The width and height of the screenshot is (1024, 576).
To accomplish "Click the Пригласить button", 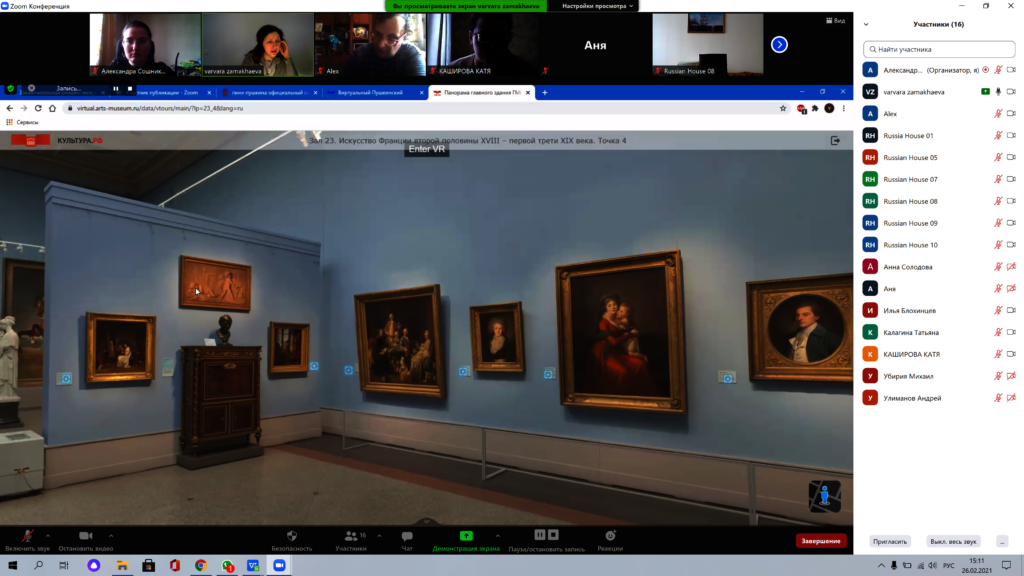I will coord(890,541).
